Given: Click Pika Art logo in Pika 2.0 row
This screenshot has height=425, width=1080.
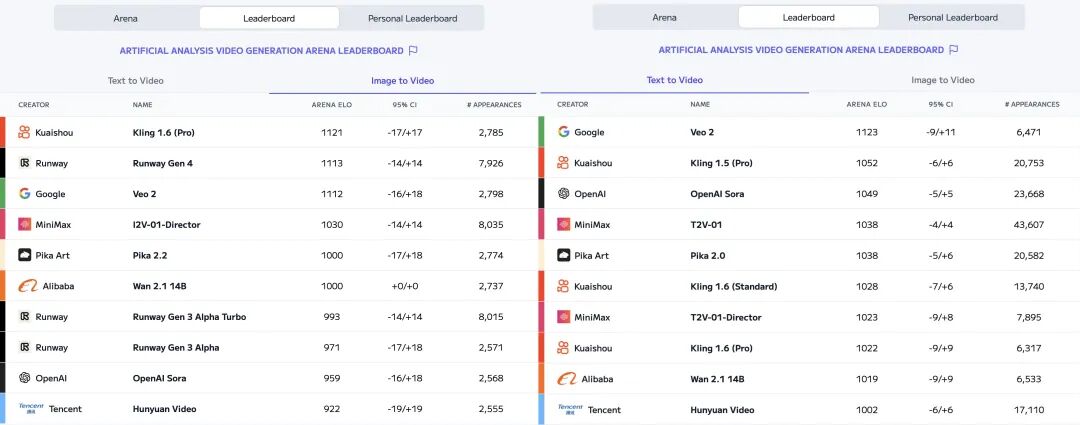Looking at the screenshot, I should pyautogui.click(x=563, y=256).
